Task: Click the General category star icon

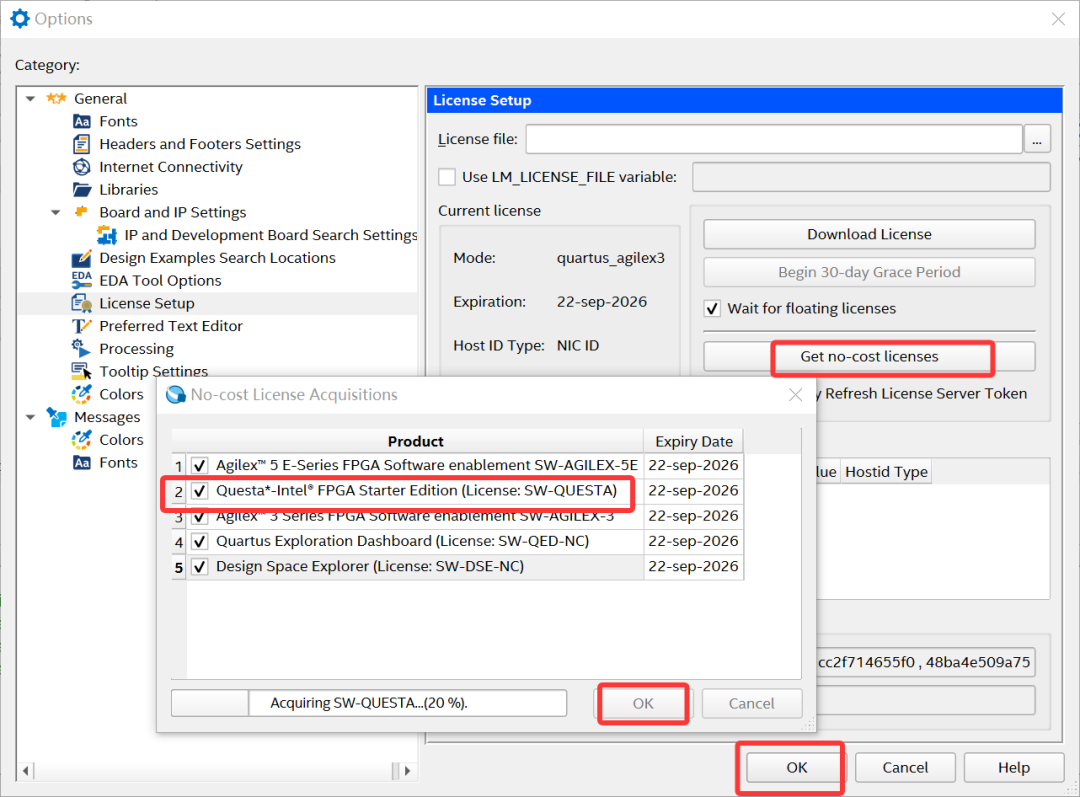Action: point(56,99)
